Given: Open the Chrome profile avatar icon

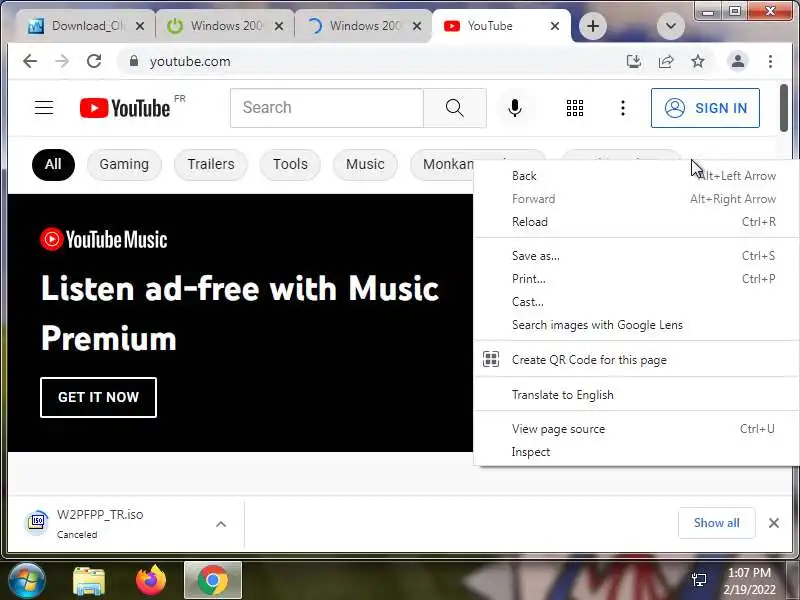Looking at the screenshot, I should (738, 62).
